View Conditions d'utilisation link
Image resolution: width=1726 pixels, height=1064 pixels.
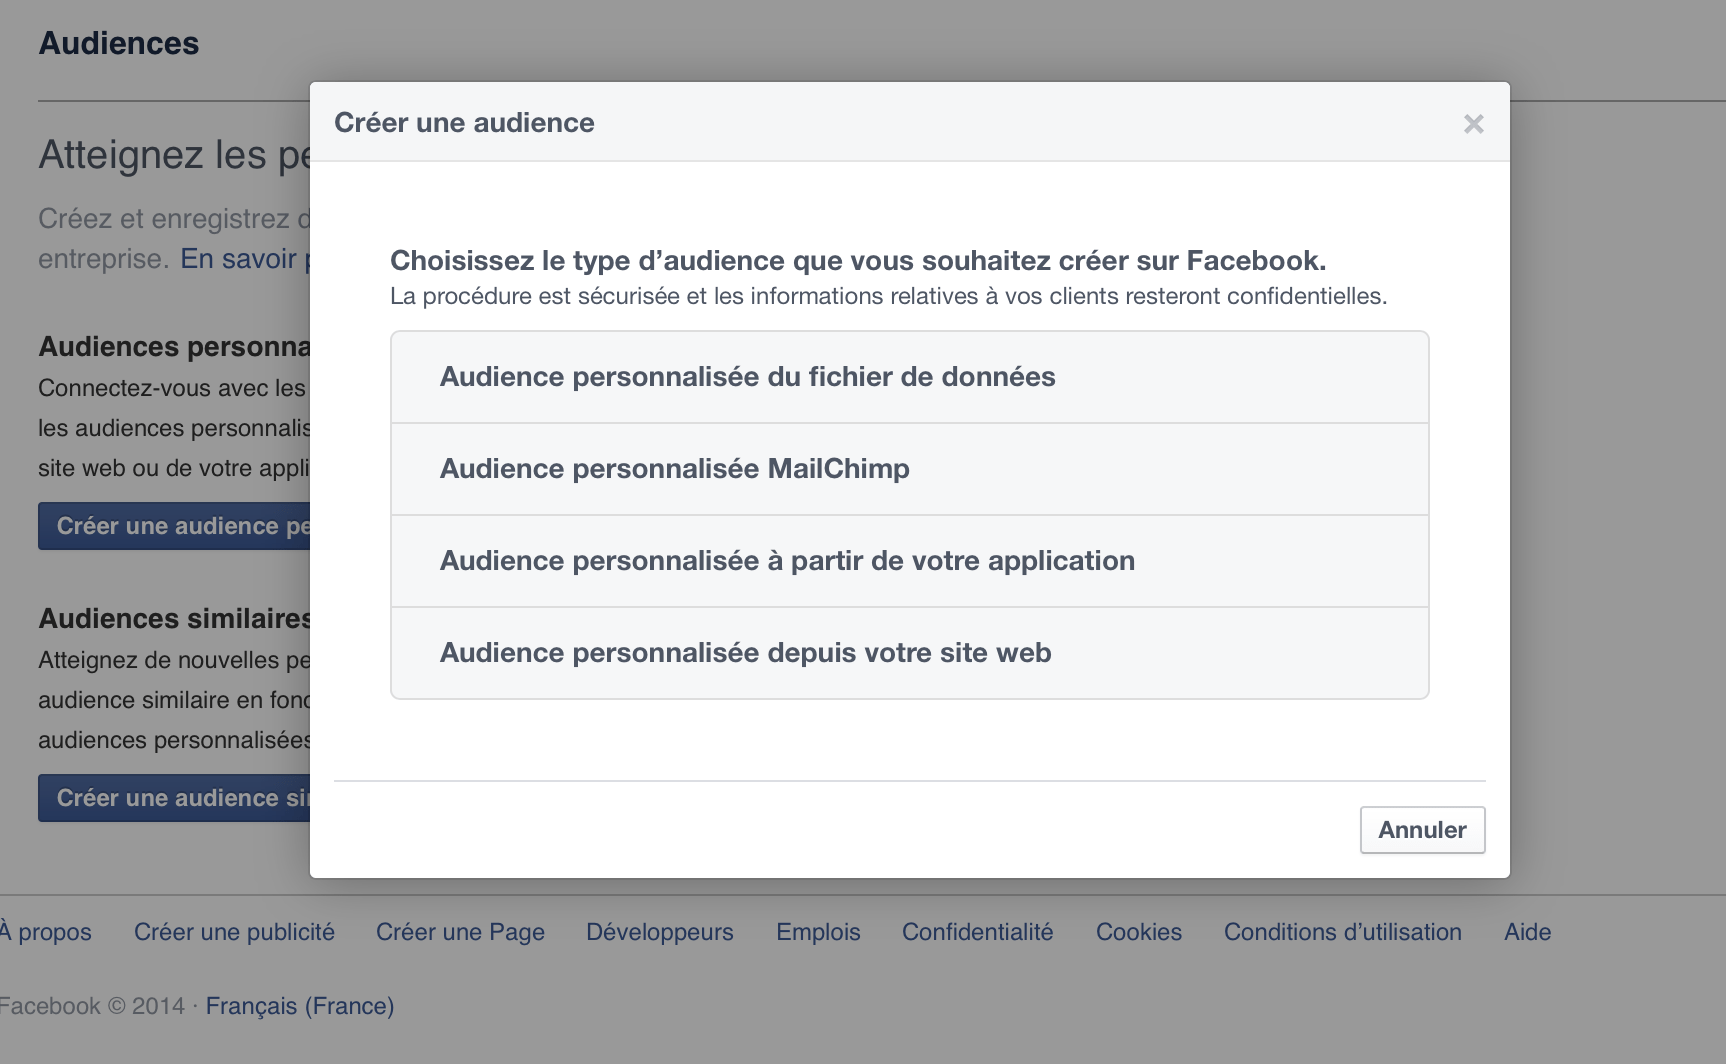[1342, 932]
